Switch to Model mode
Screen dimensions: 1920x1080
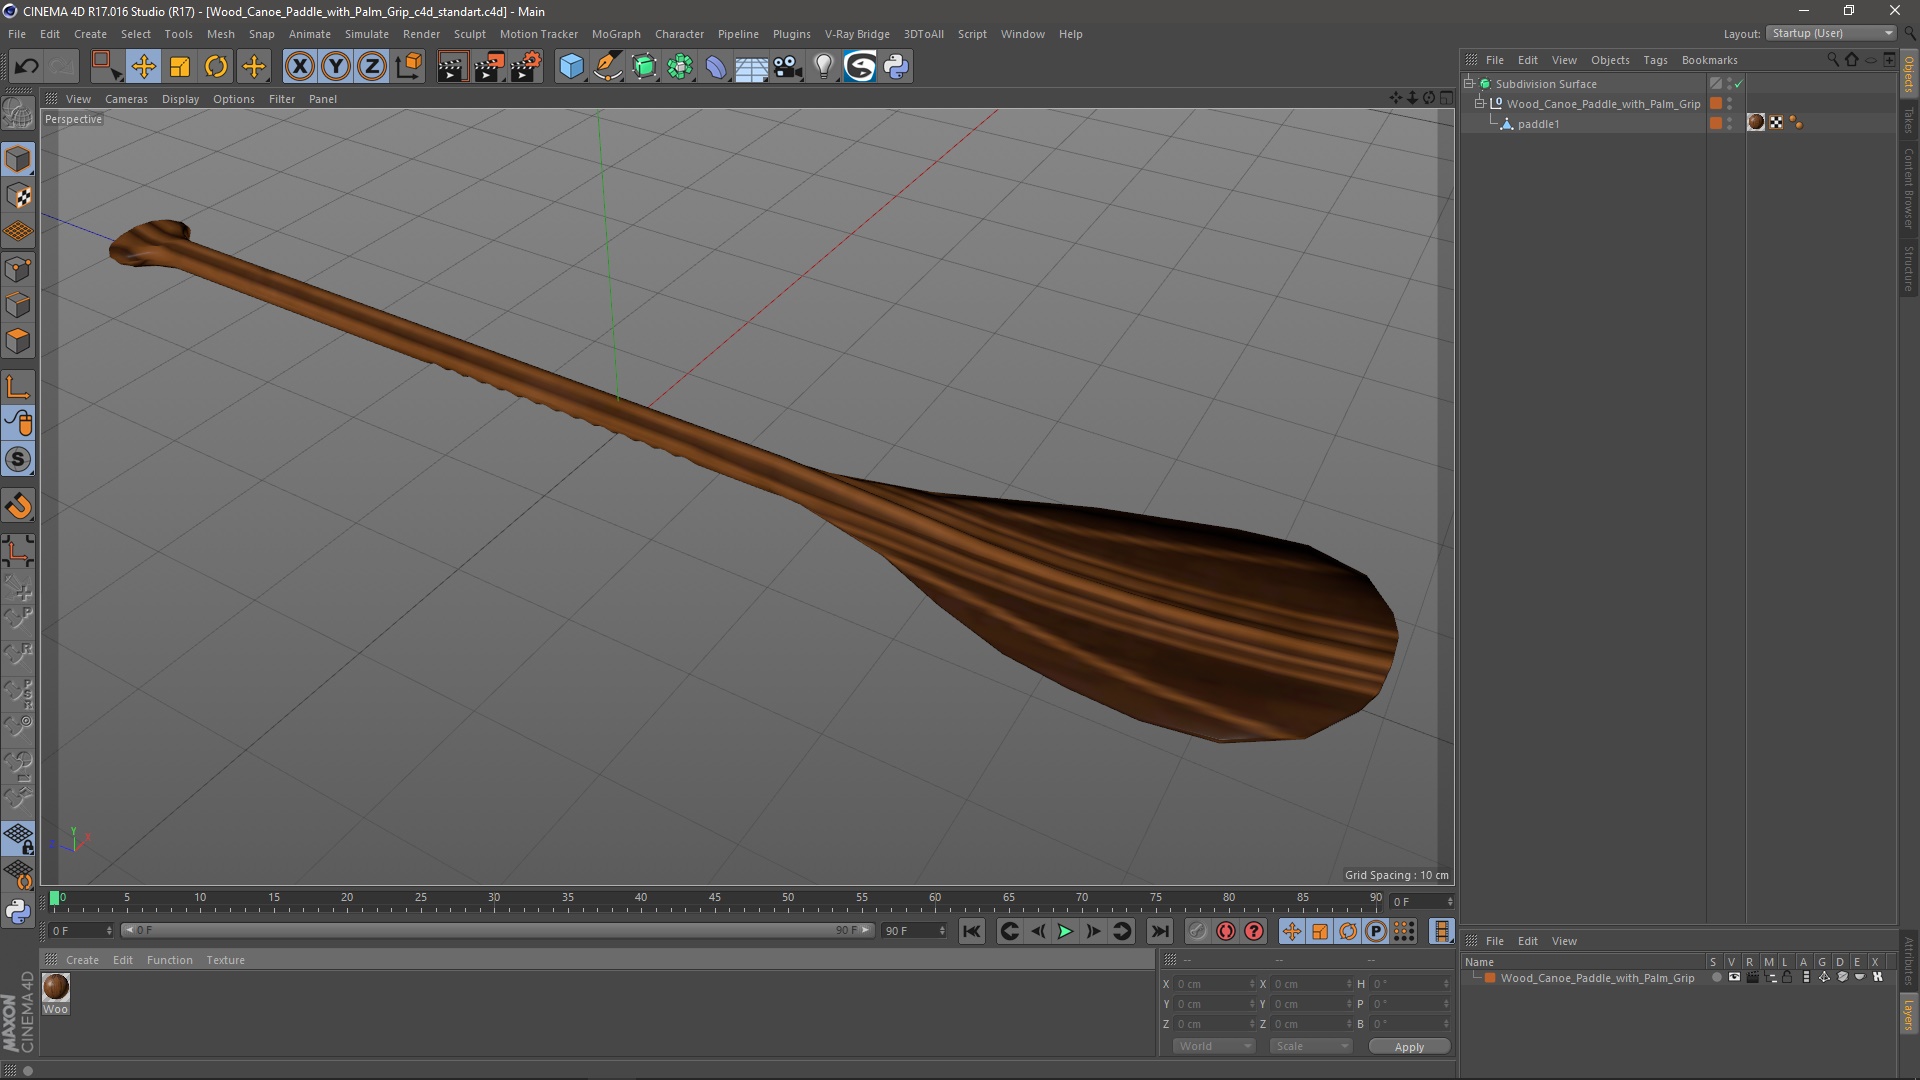tap(18, 159)
